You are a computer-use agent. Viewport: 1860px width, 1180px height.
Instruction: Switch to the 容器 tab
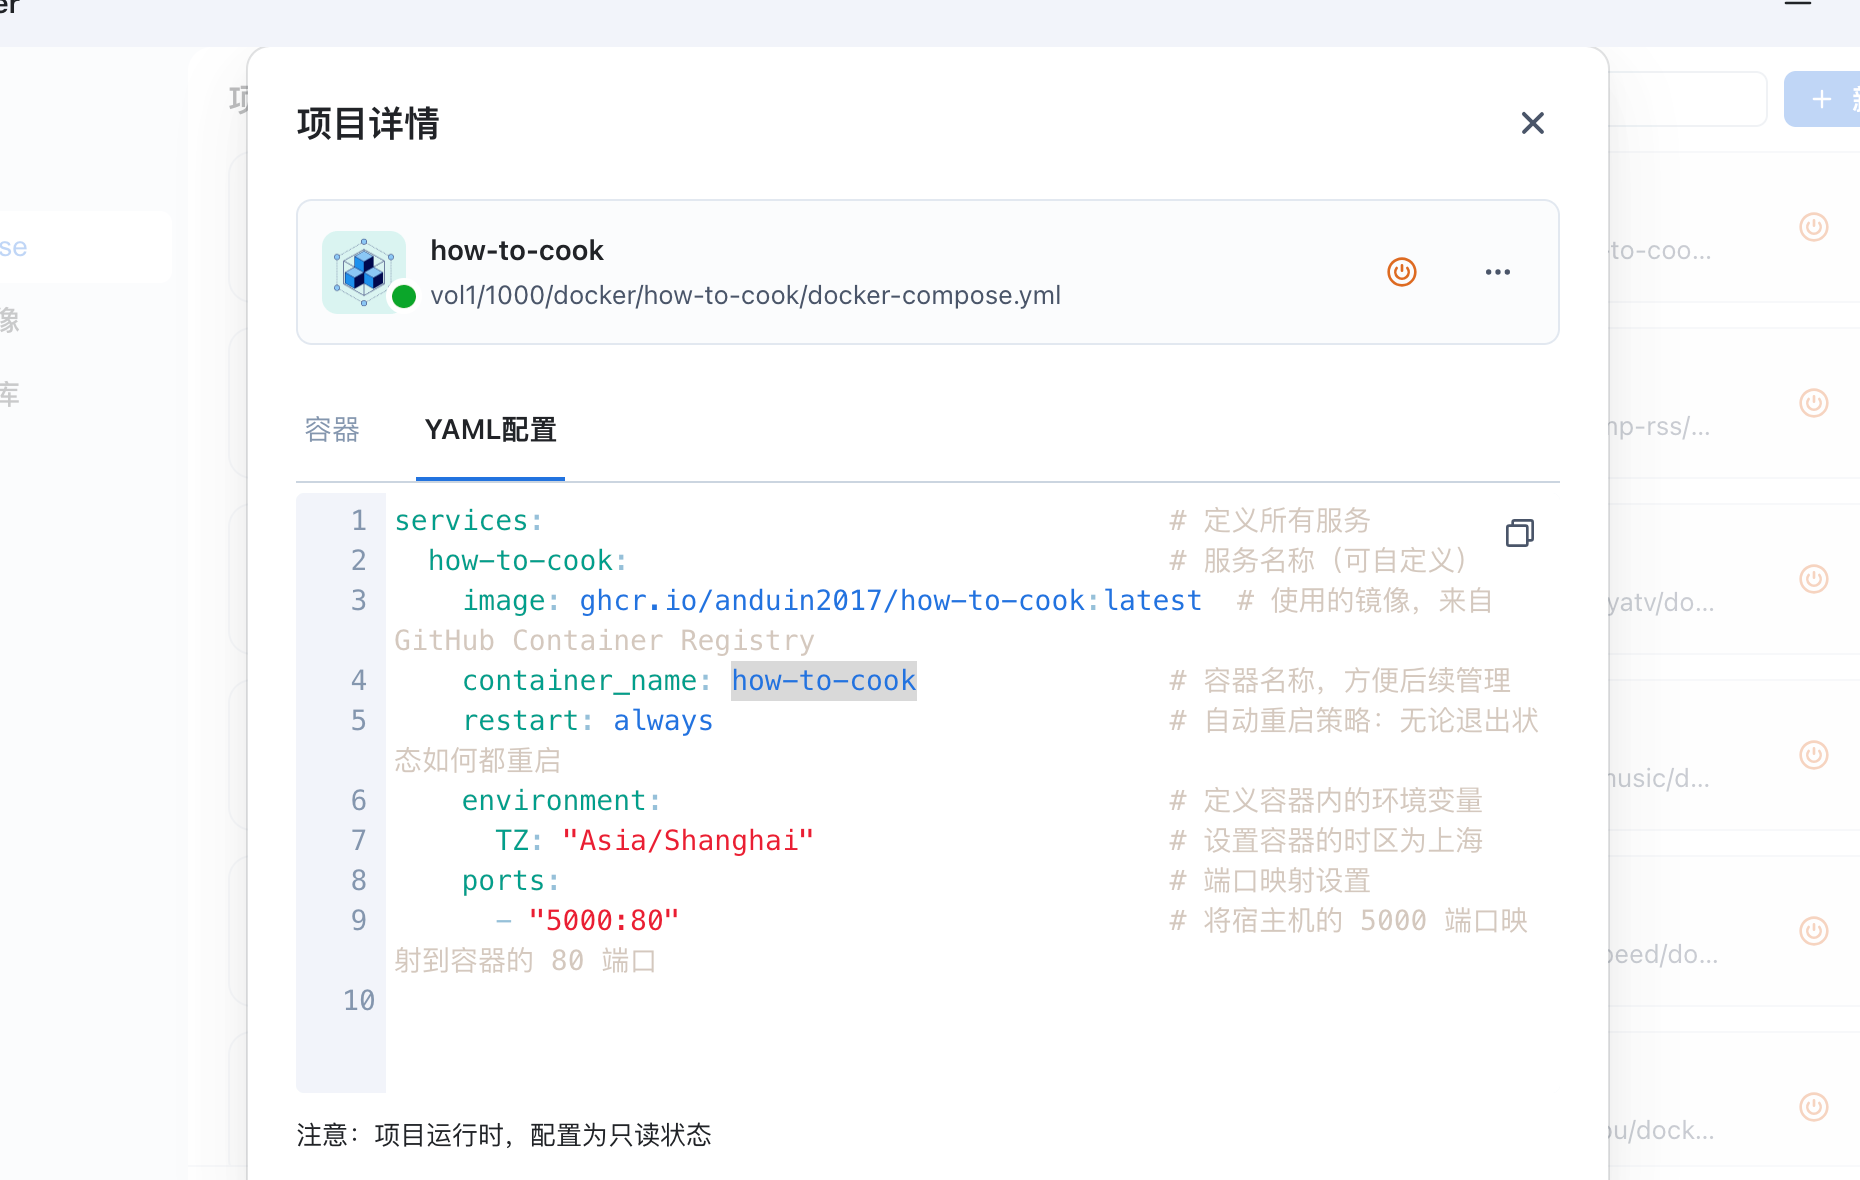point(332,430)
